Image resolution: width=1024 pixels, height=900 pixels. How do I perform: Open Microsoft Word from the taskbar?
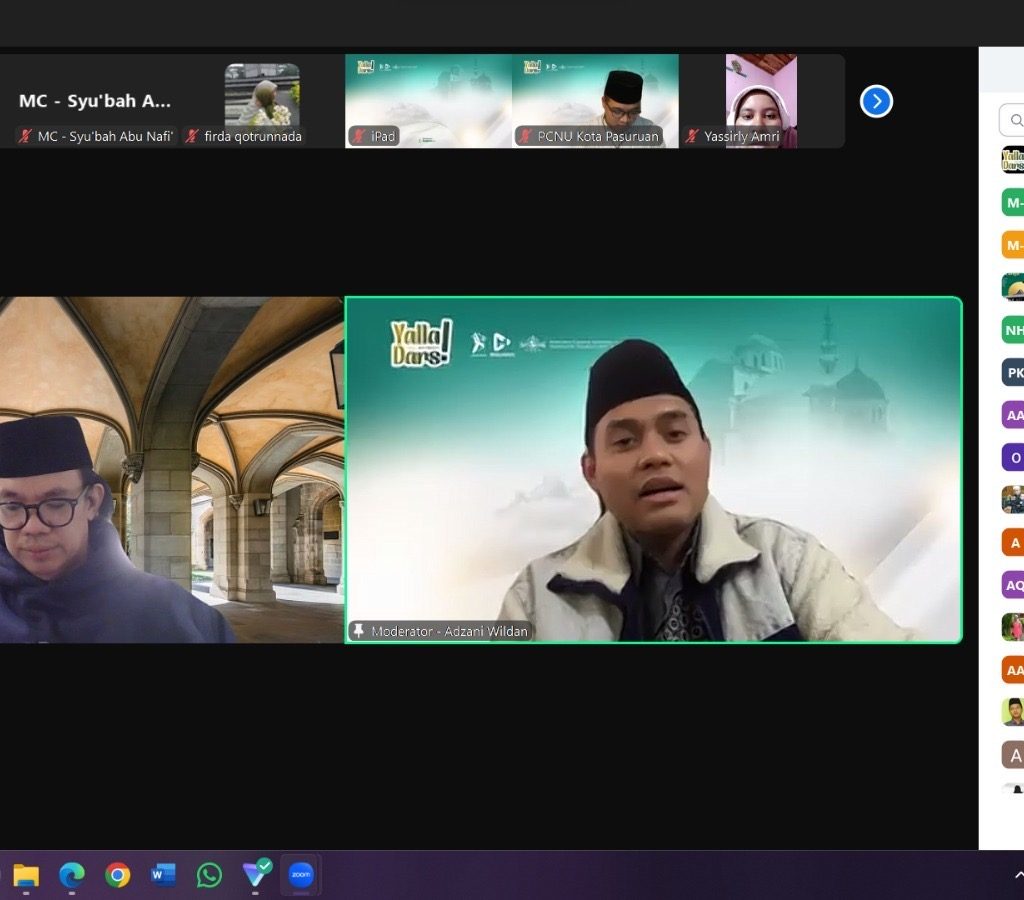163,875
